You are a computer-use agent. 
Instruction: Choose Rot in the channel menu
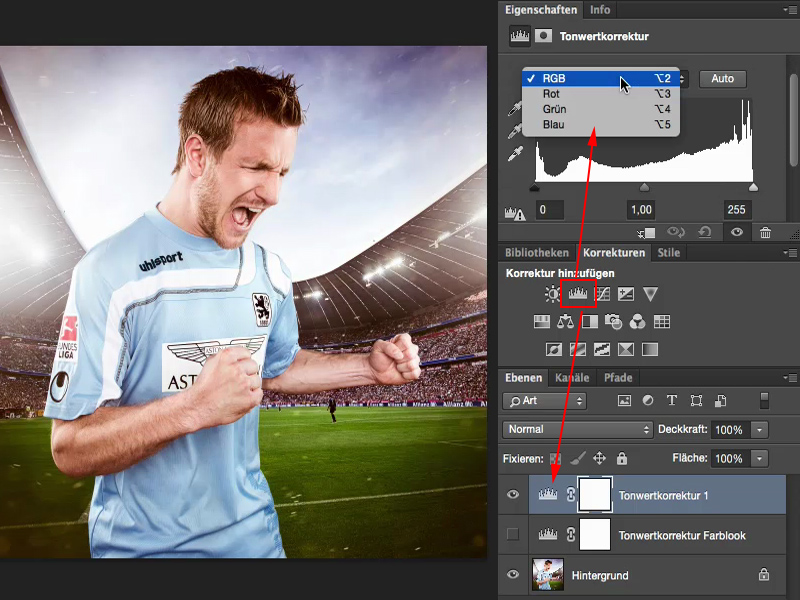[601, 94]
